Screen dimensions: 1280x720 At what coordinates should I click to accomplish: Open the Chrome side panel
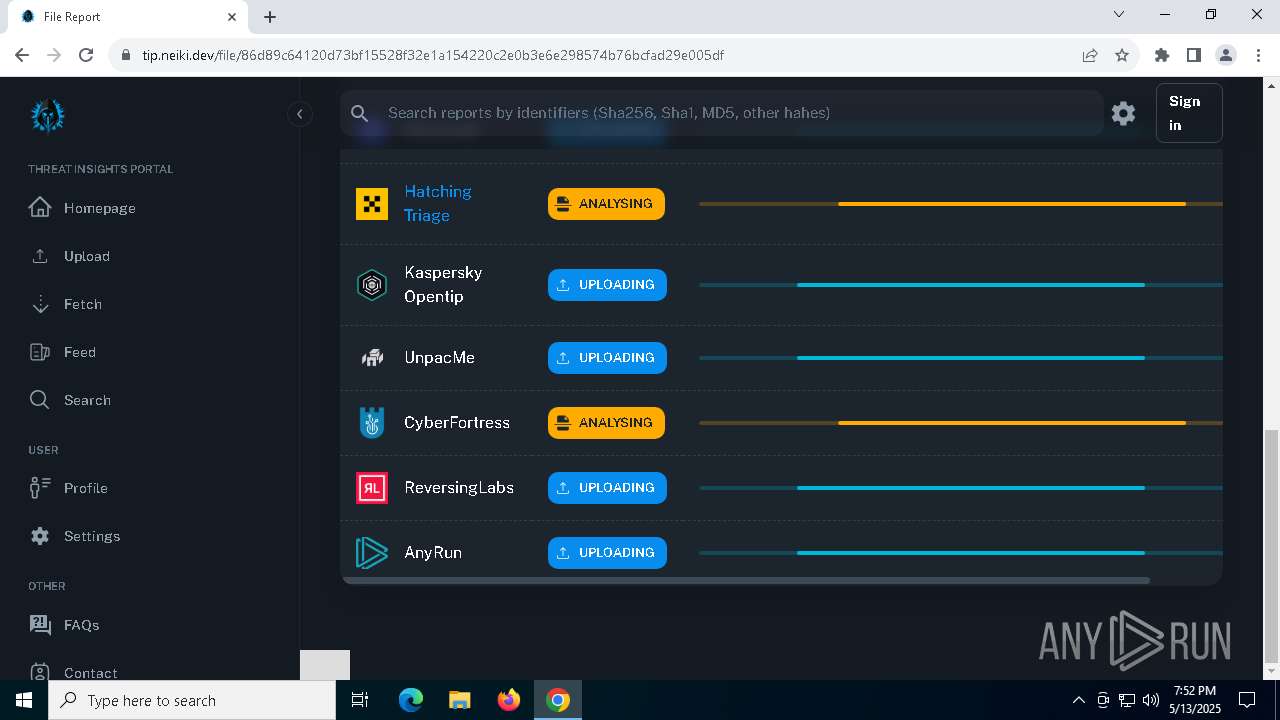pos(1194,55)
